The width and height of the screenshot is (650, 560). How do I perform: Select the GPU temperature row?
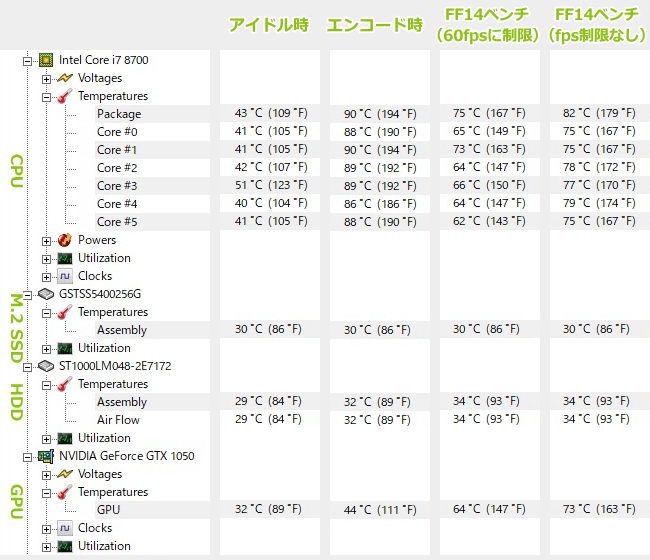point(152,510)
